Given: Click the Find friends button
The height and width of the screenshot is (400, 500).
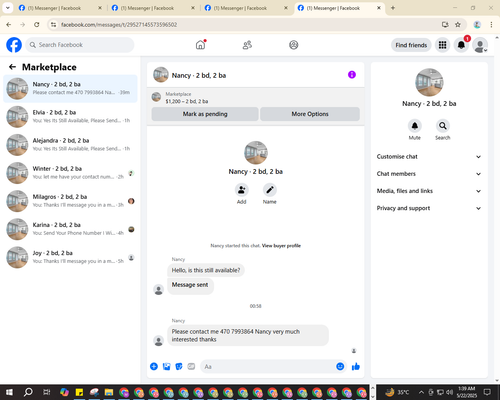Looking at the screenshot, I should 411,45.
